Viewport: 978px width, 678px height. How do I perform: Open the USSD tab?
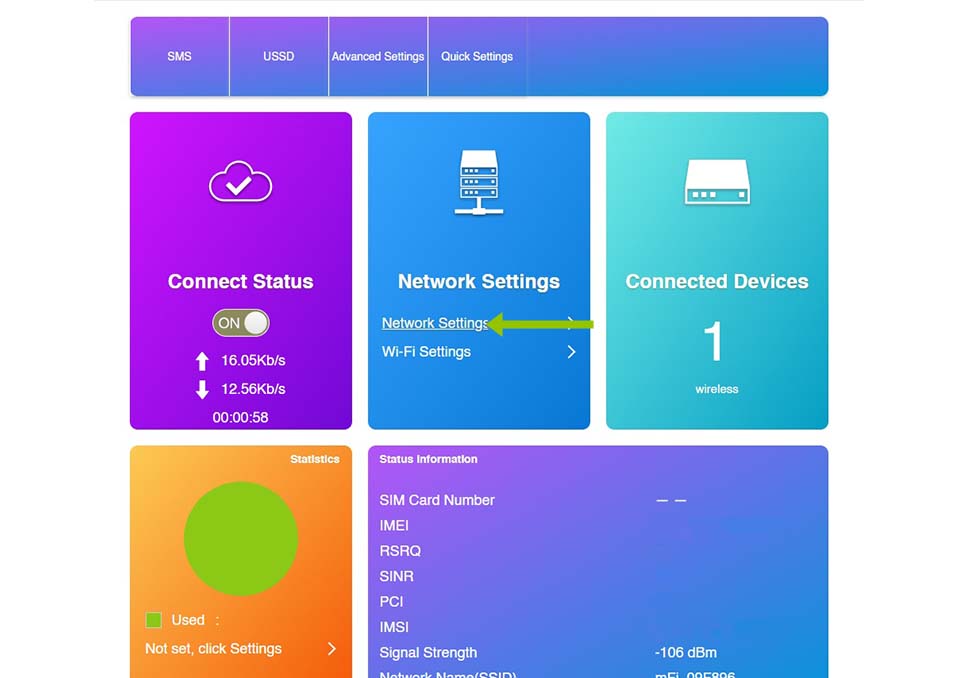click(x=278, y=57)
